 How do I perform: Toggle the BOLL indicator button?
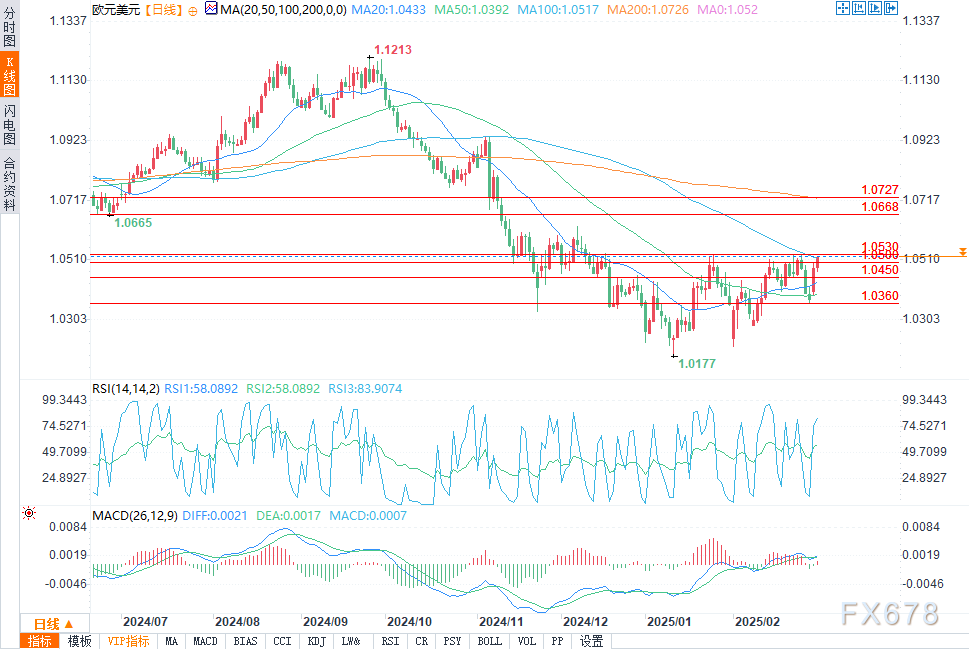click(489, 641)
